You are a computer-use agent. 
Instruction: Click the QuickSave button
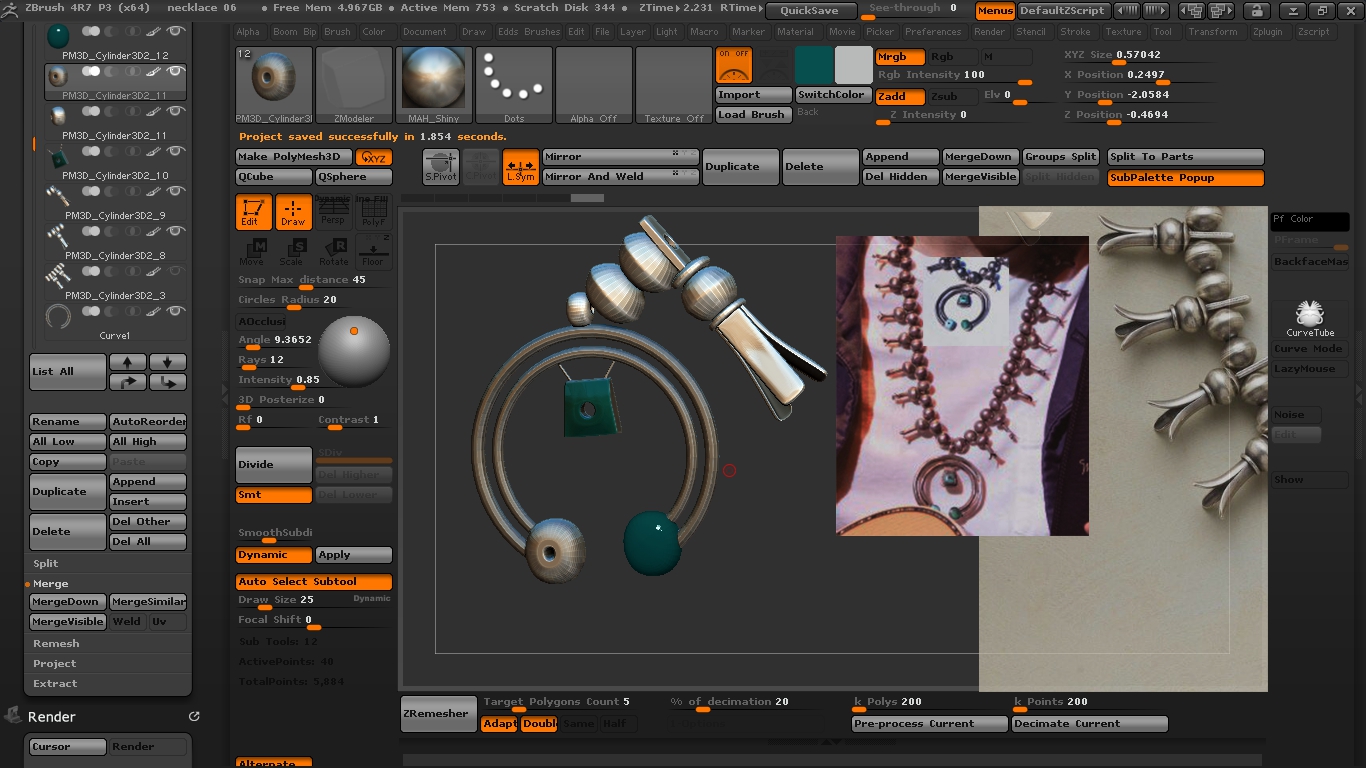[x=810, y=11]
